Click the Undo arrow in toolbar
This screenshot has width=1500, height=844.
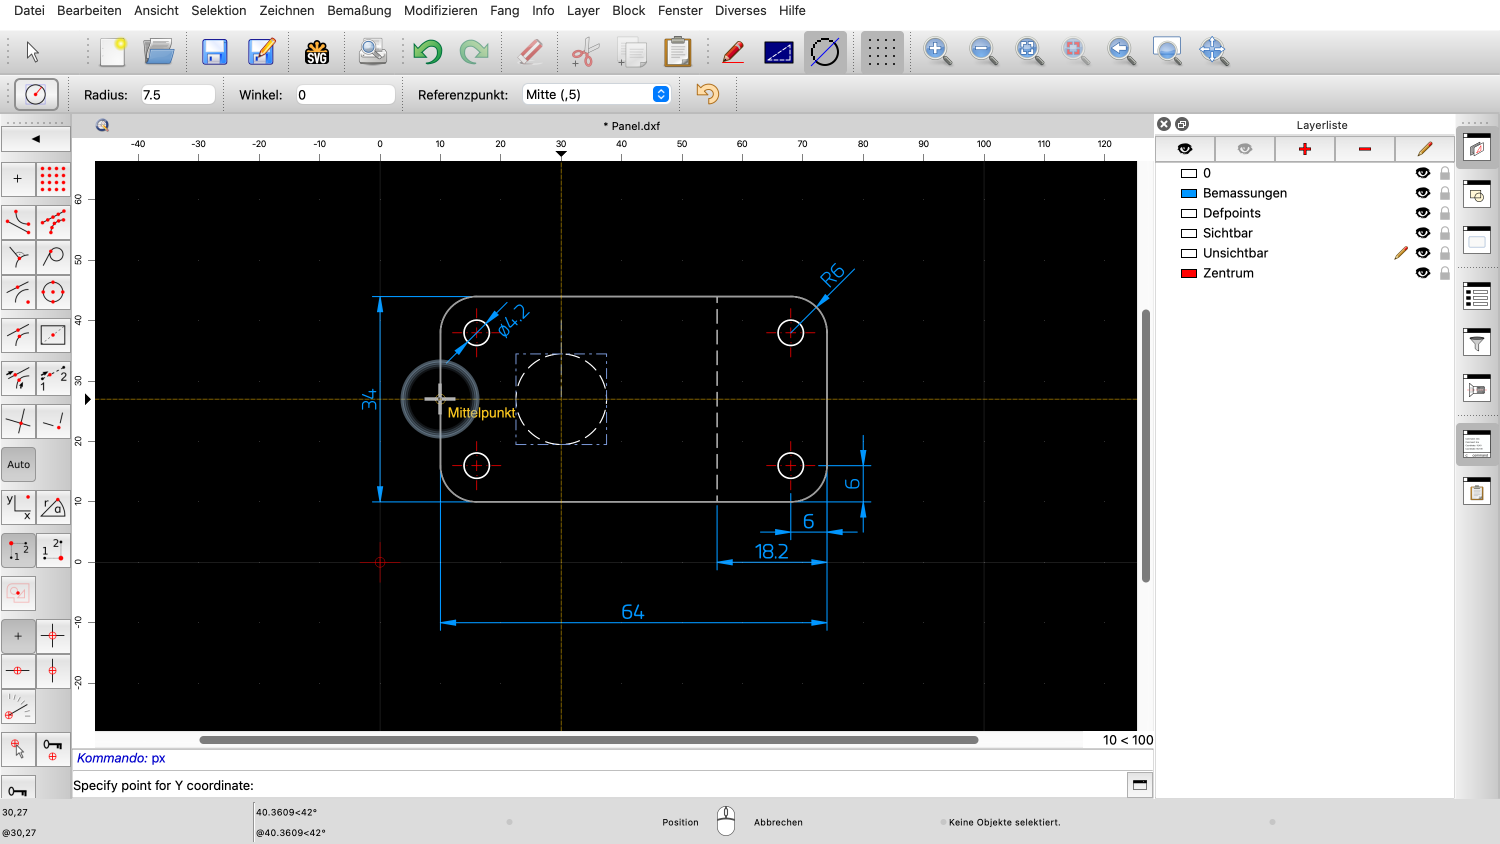point(428,52)
